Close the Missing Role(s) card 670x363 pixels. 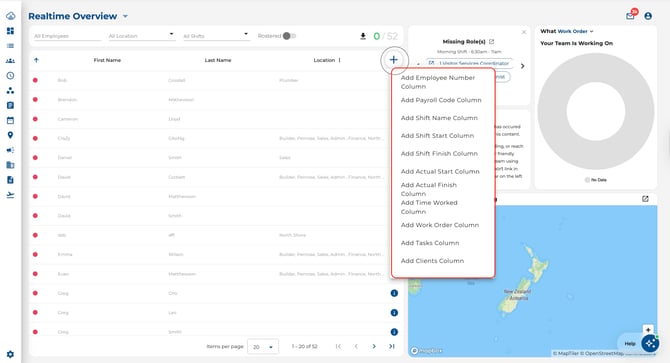click(x=524, y=32)
